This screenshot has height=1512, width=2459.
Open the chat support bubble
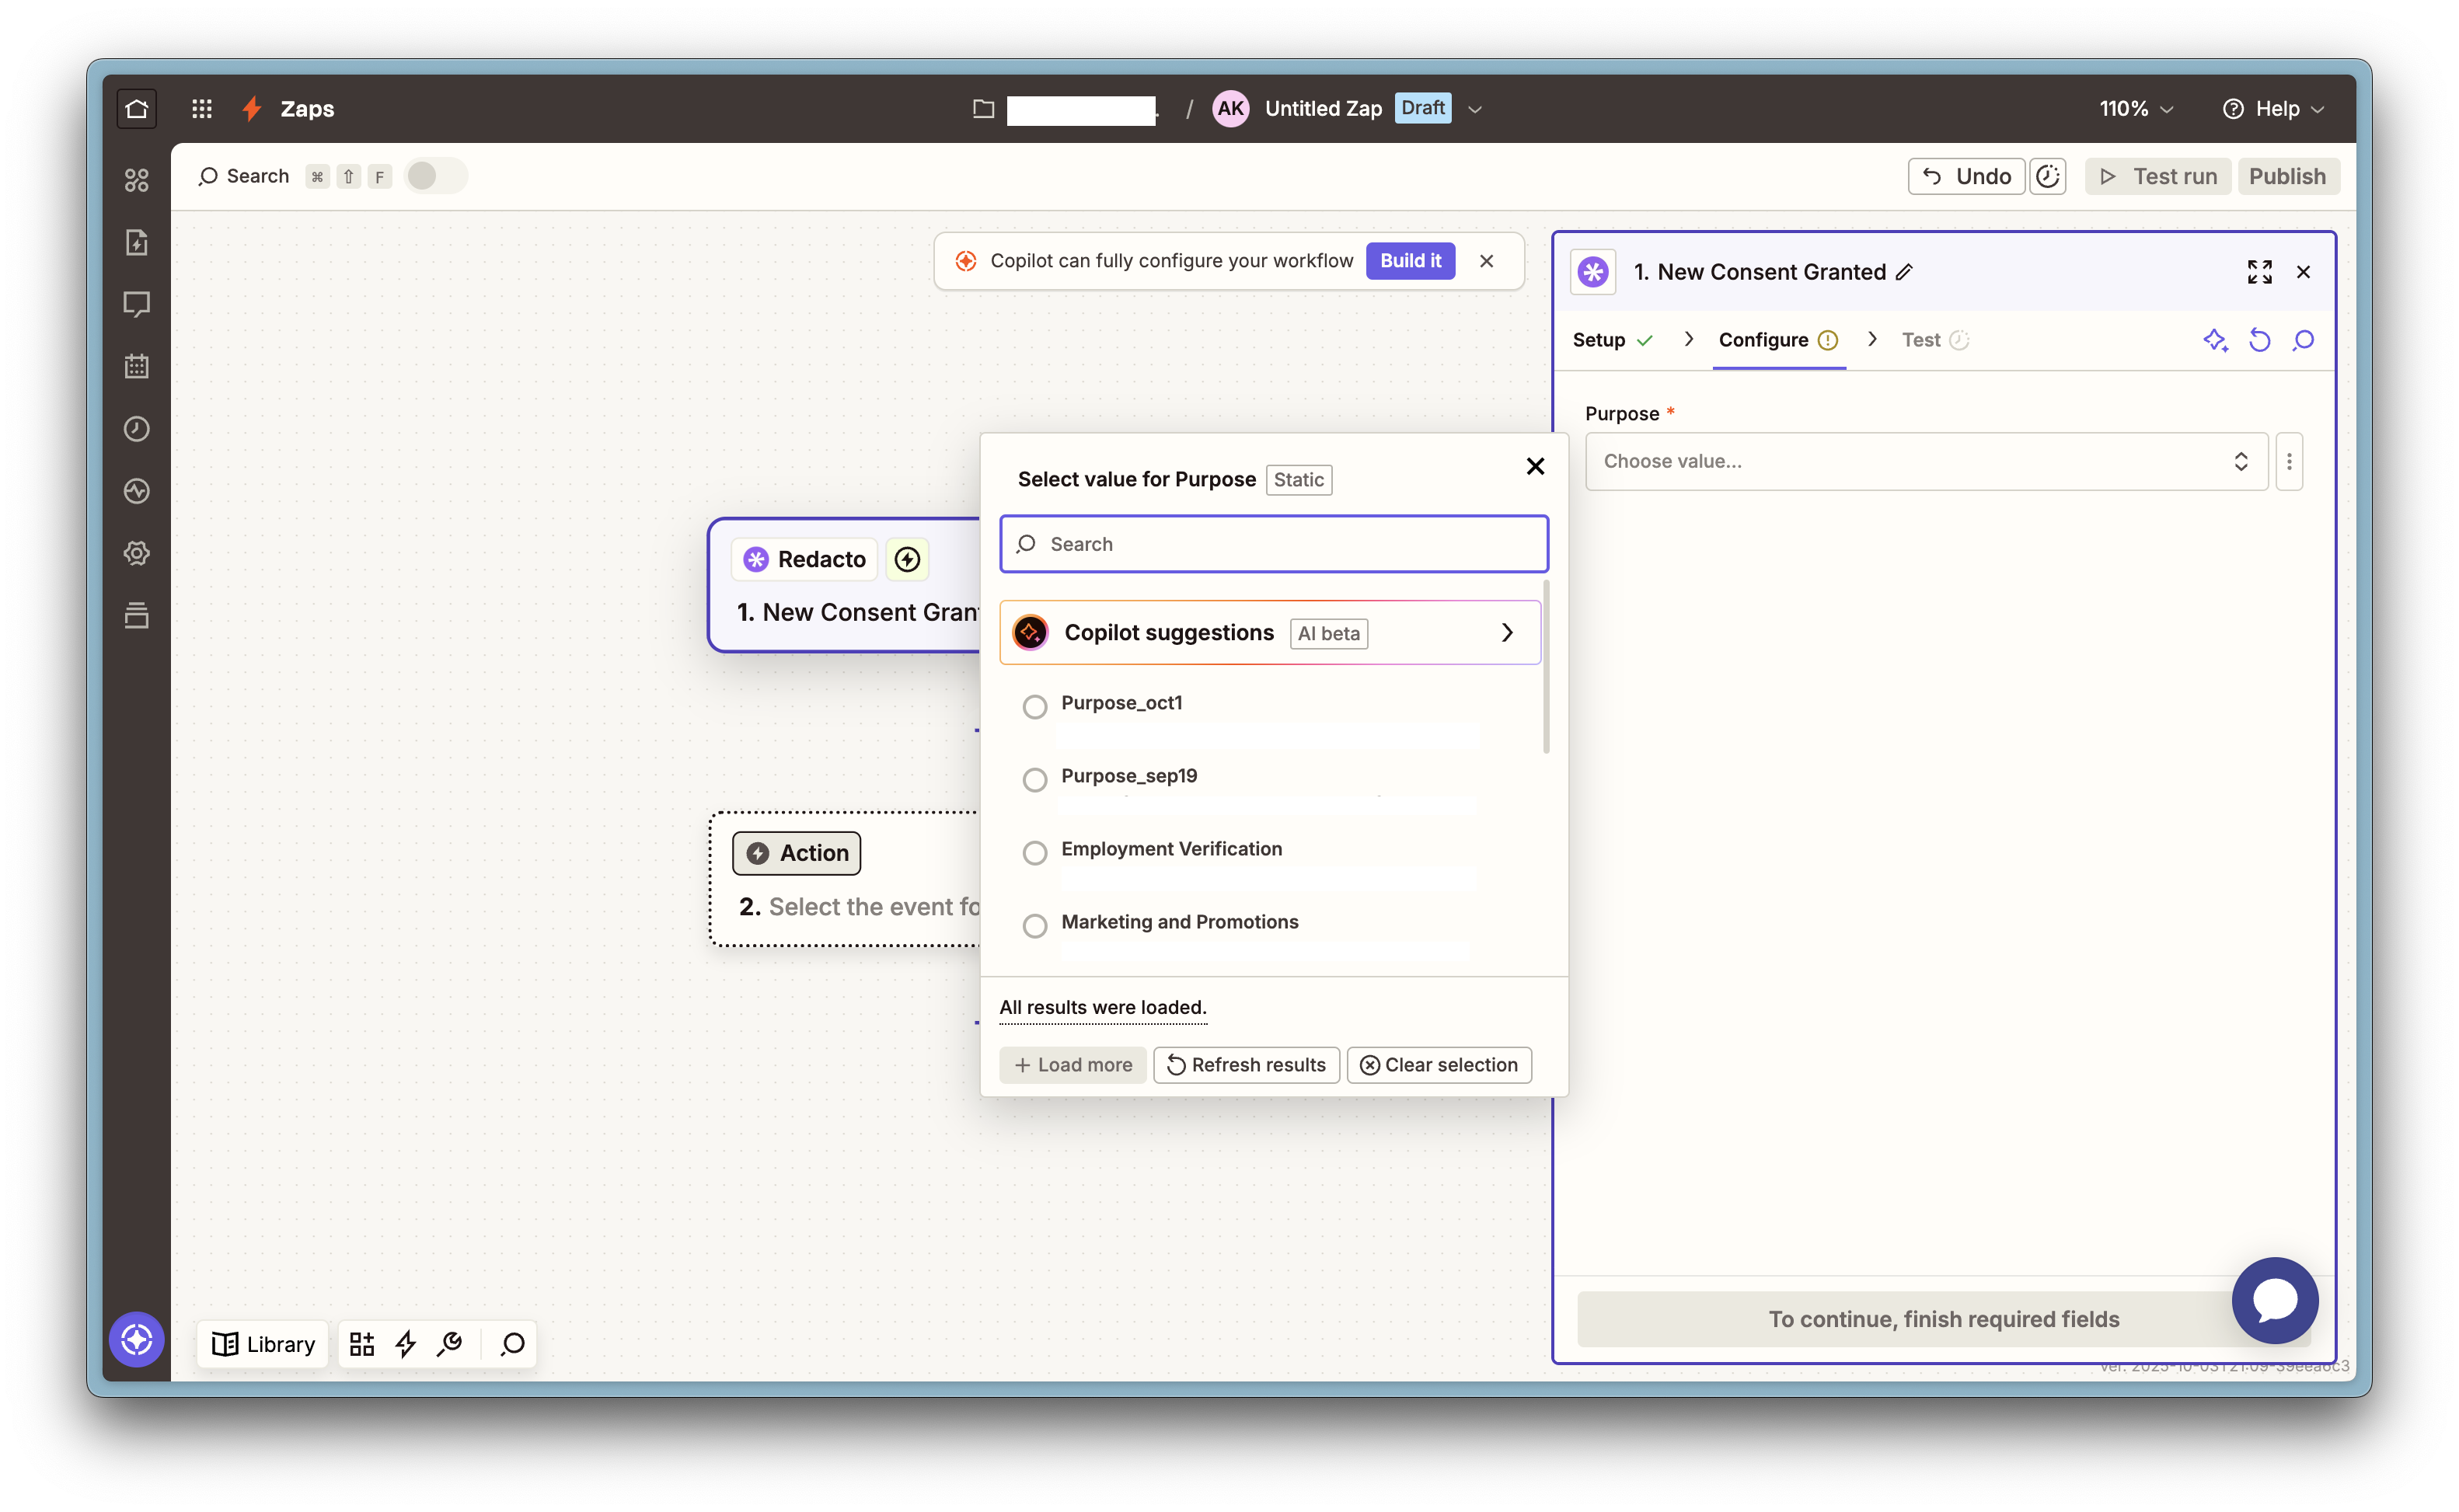[x=2274, y=1300]
